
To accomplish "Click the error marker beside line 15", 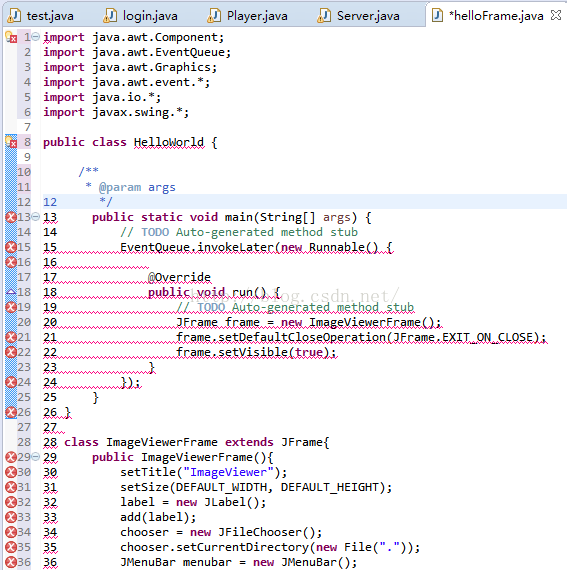I will (x=11, y=247).
